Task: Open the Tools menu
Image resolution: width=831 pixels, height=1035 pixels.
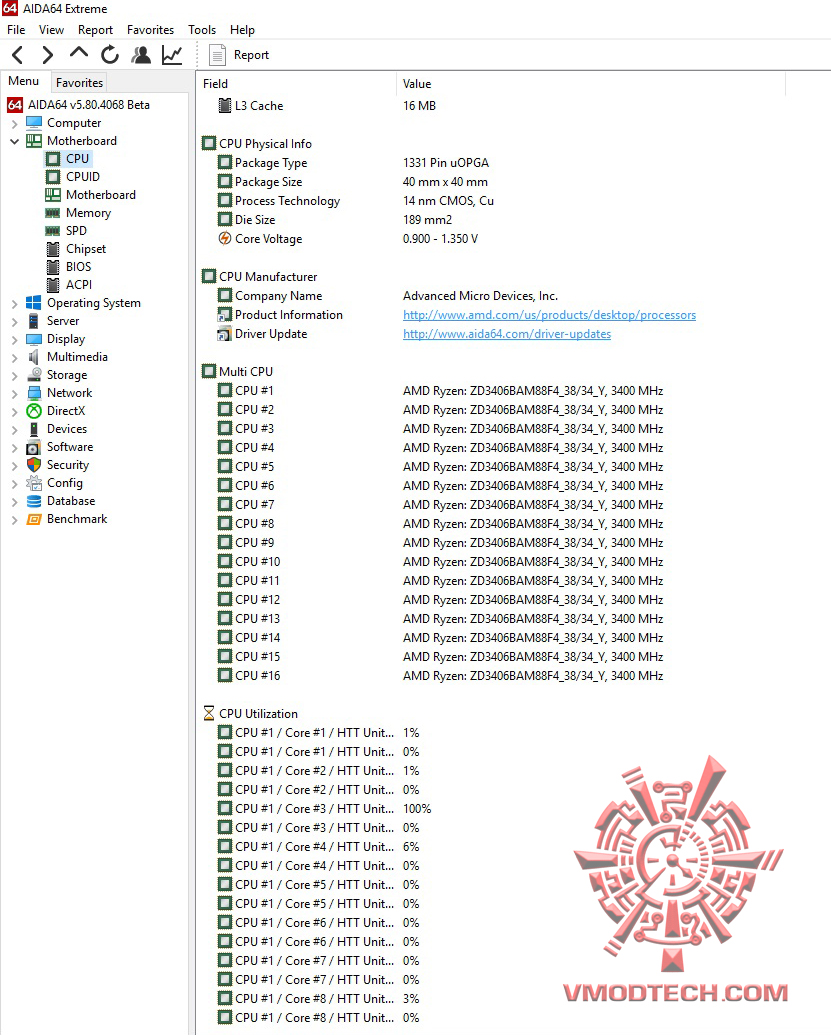Action: point(202,30)
